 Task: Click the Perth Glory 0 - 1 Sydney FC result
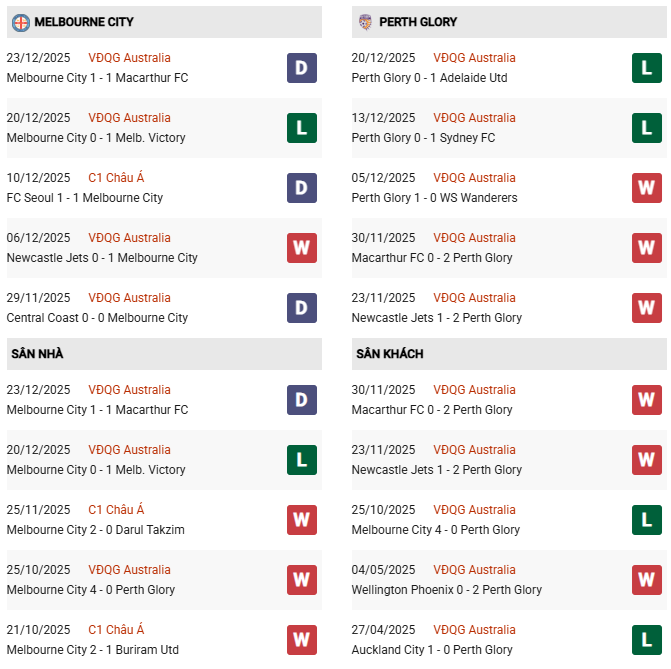pyautogui.click(x=437, y=138)
